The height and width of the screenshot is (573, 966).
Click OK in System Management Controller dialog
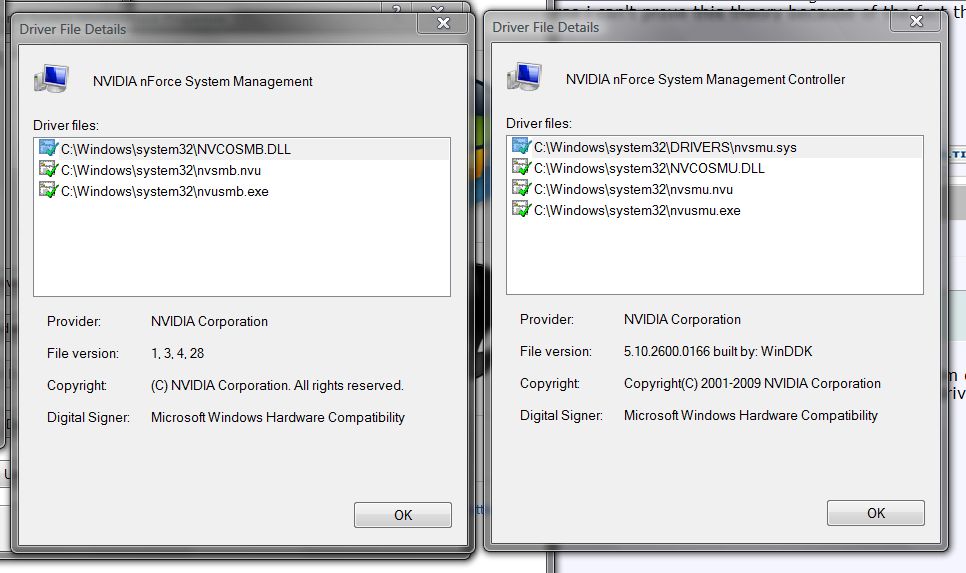[875, 513]
